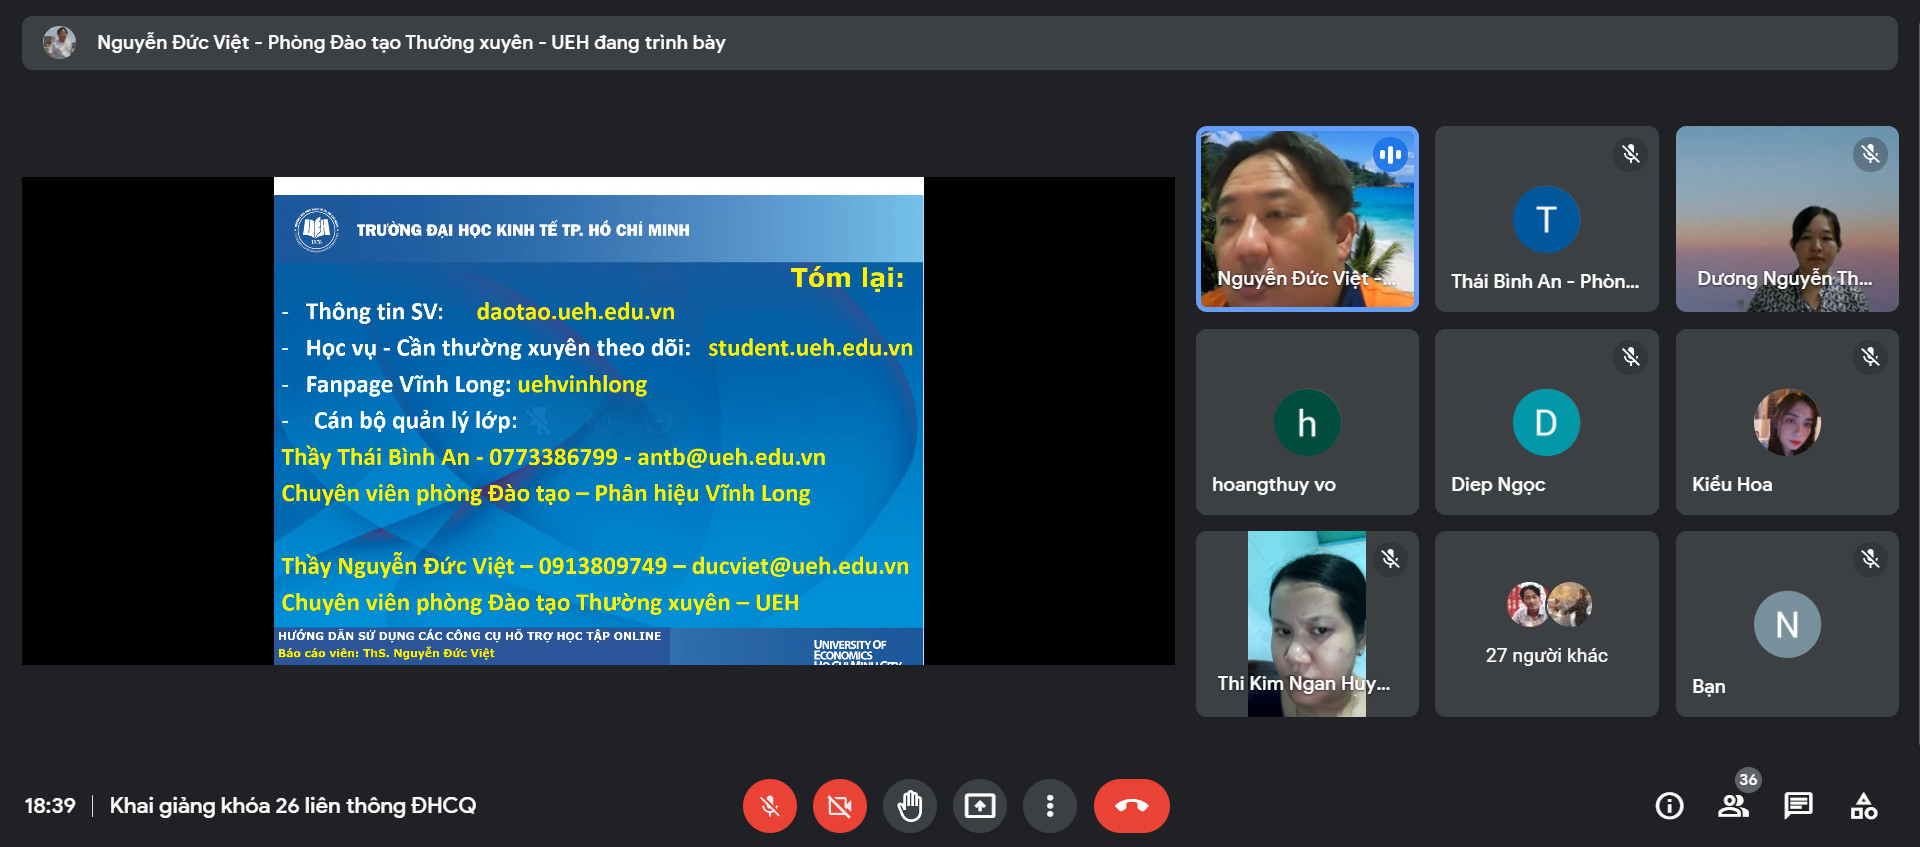This screenshot has width=1920, height=847.
Task: Show everyone participants panel
Action: pos(1733,806)
